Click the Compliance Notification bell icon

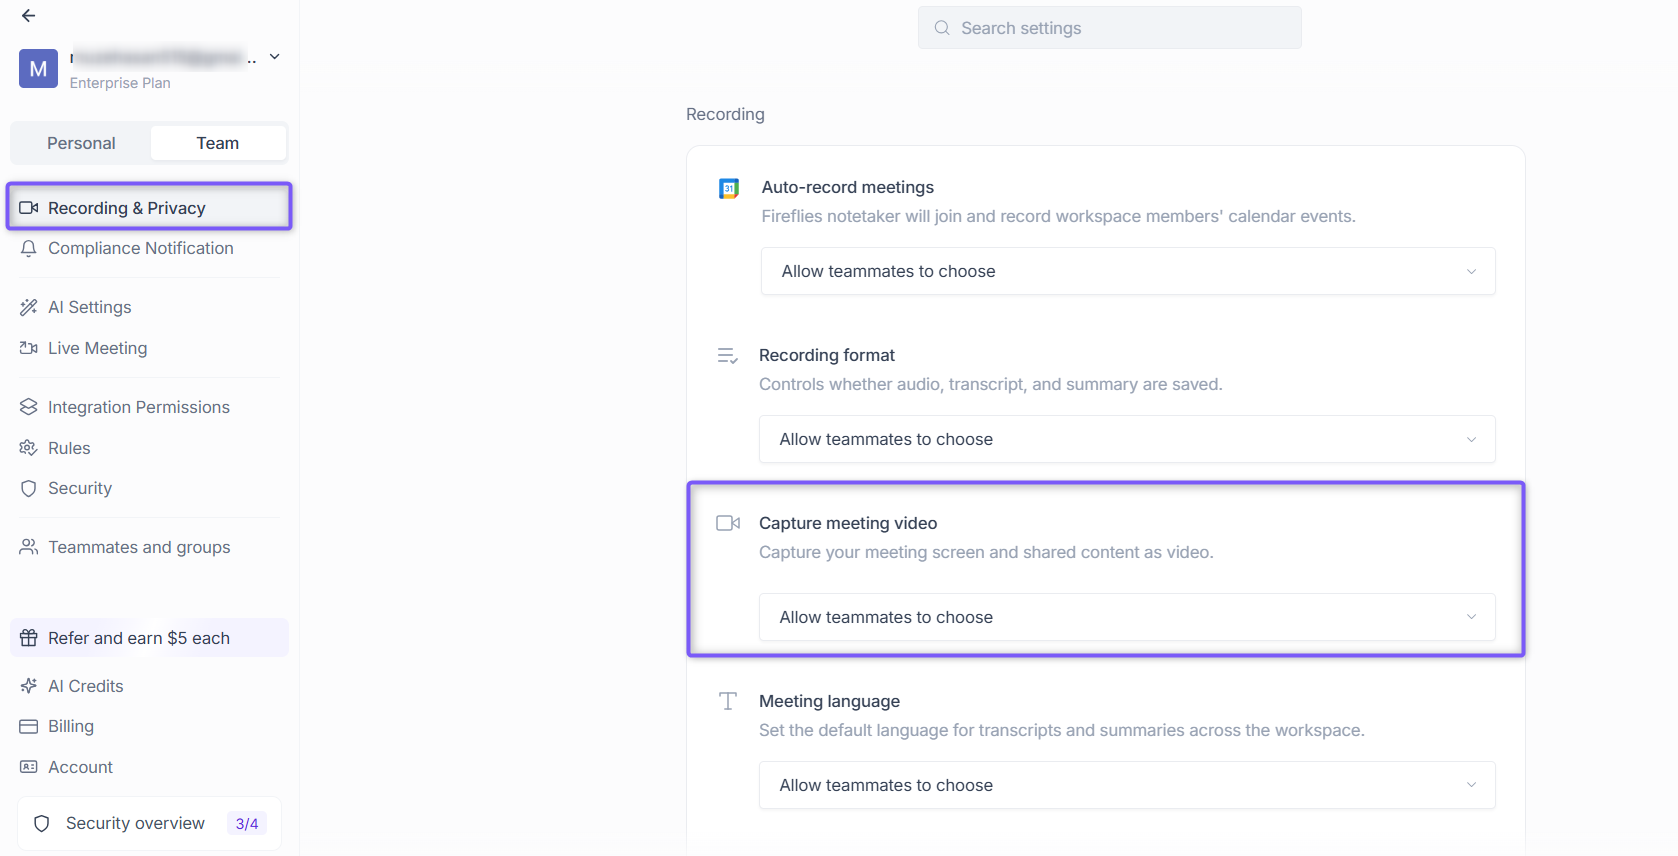click(29, 248)
